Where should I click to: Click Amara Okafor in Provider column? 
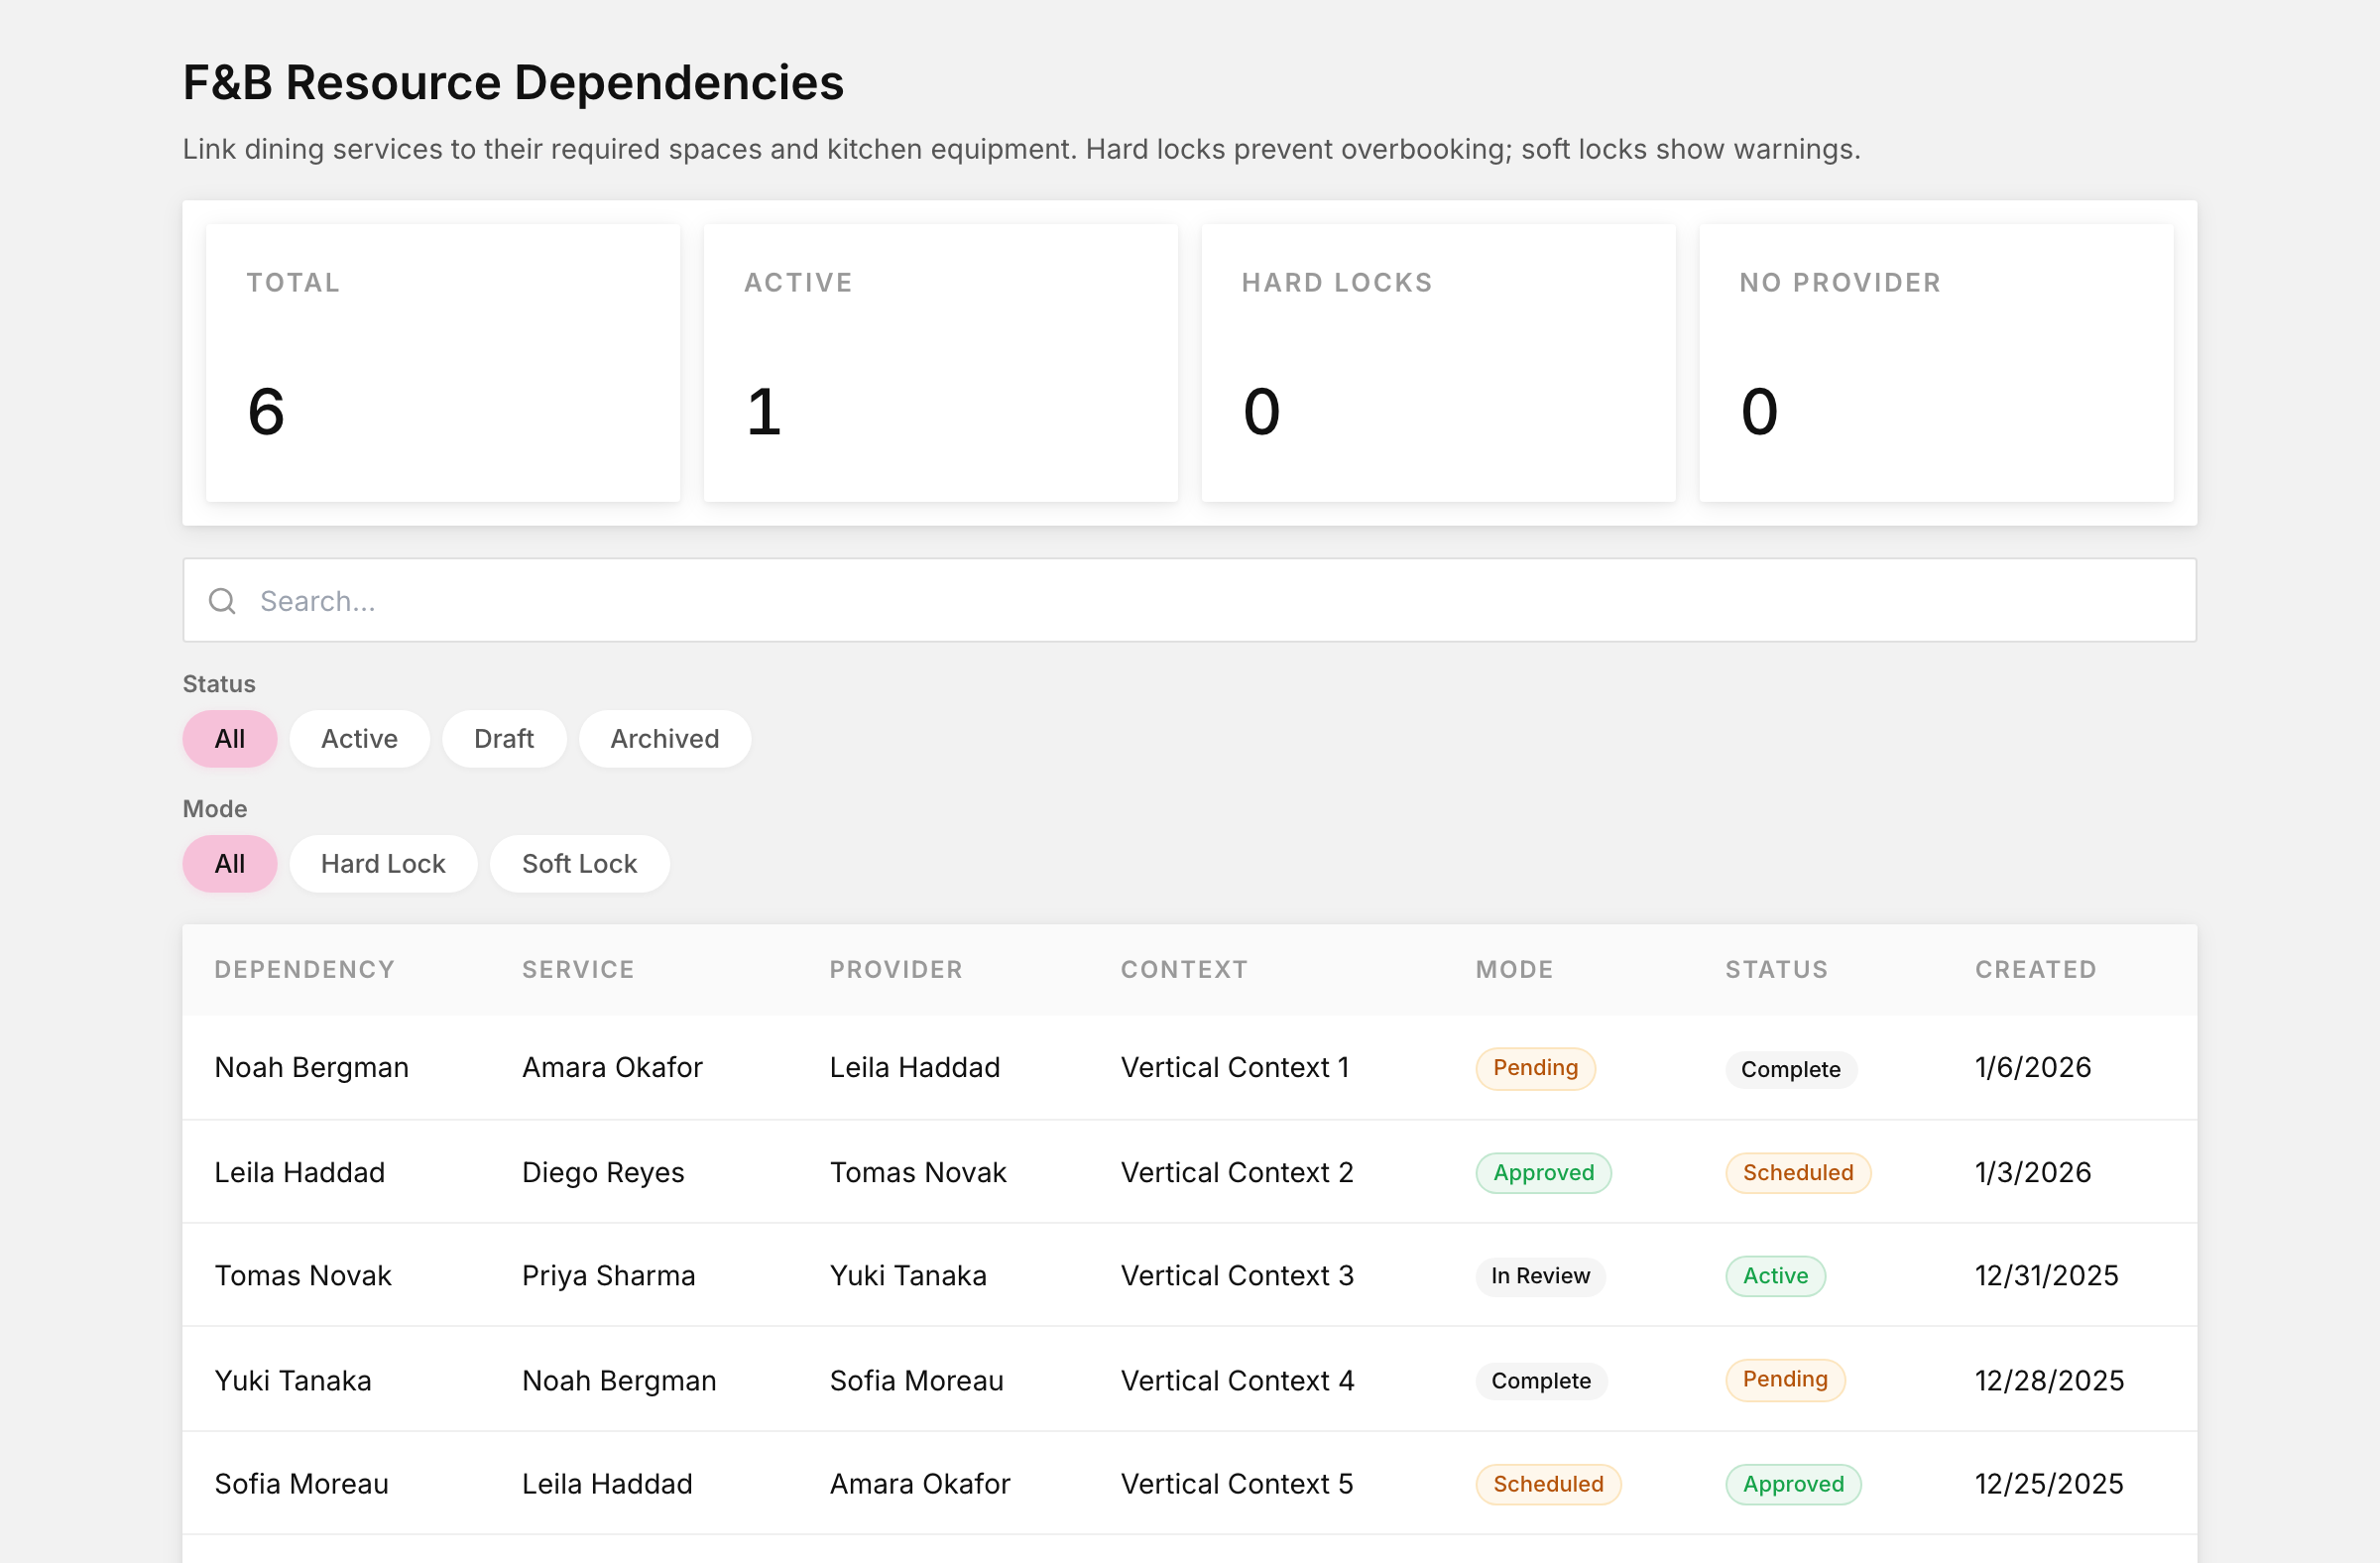[x=920, y=1484]
